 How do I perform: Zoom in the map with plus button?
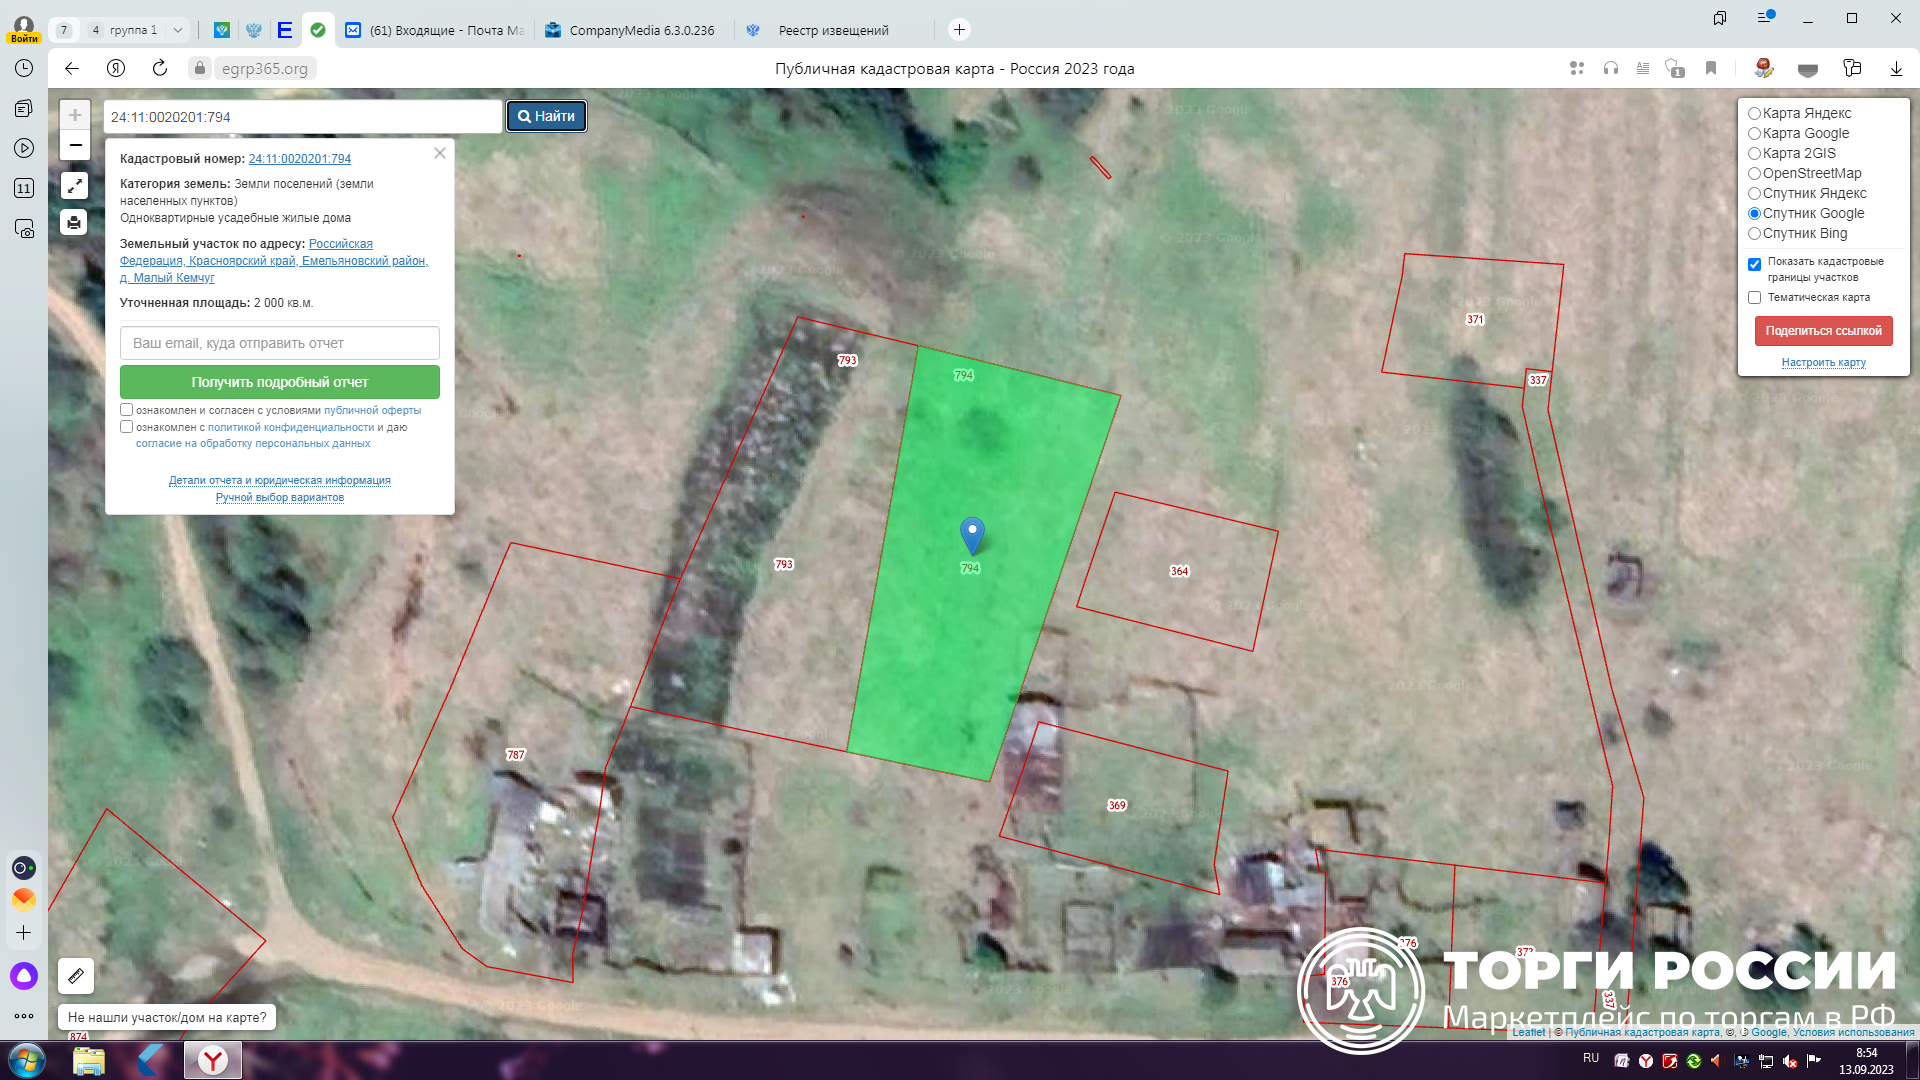[x=75, y=115]
